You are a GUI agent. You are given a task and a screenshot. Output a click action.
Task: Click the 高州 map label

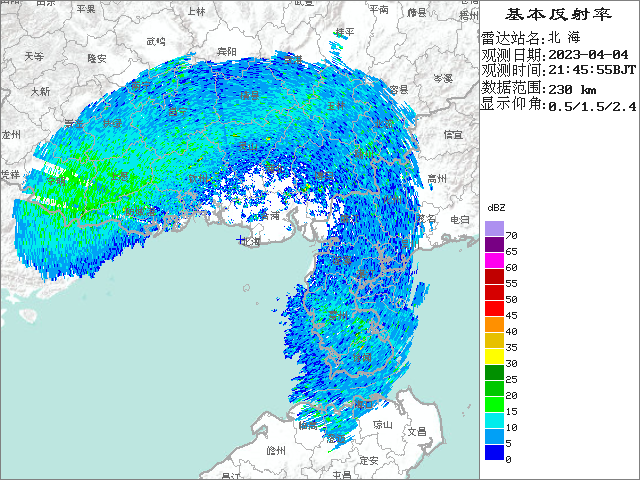point(437,178)
